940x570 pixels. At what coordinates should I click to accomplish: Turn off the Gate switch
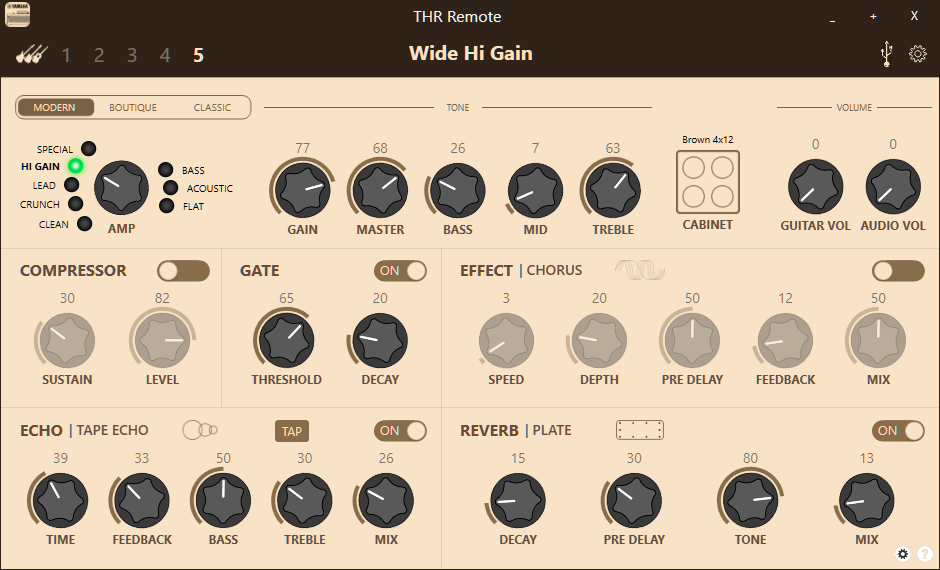pyautogui.click(x=400, y=271)
